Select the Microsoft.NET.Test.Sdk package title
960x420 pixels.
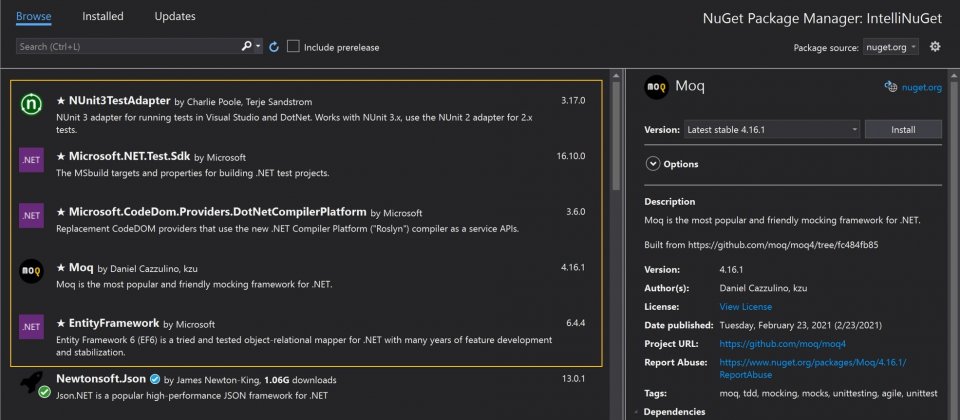[x=129, y=156]
